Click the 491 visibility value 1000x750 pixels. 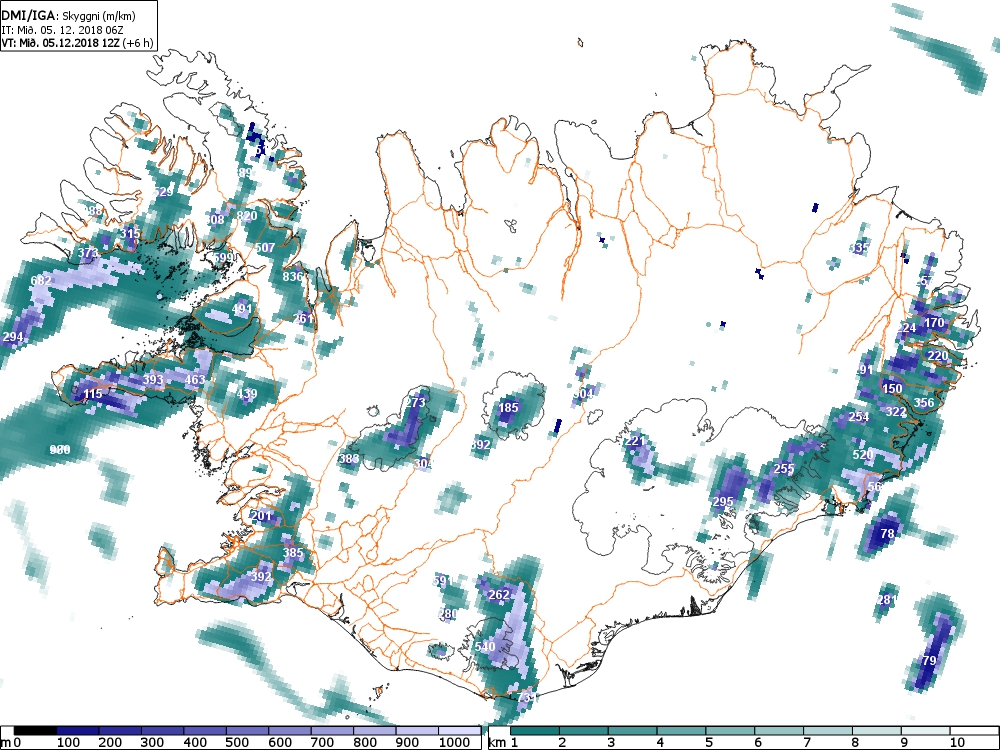pyautogui.click(x=242, y=309)
